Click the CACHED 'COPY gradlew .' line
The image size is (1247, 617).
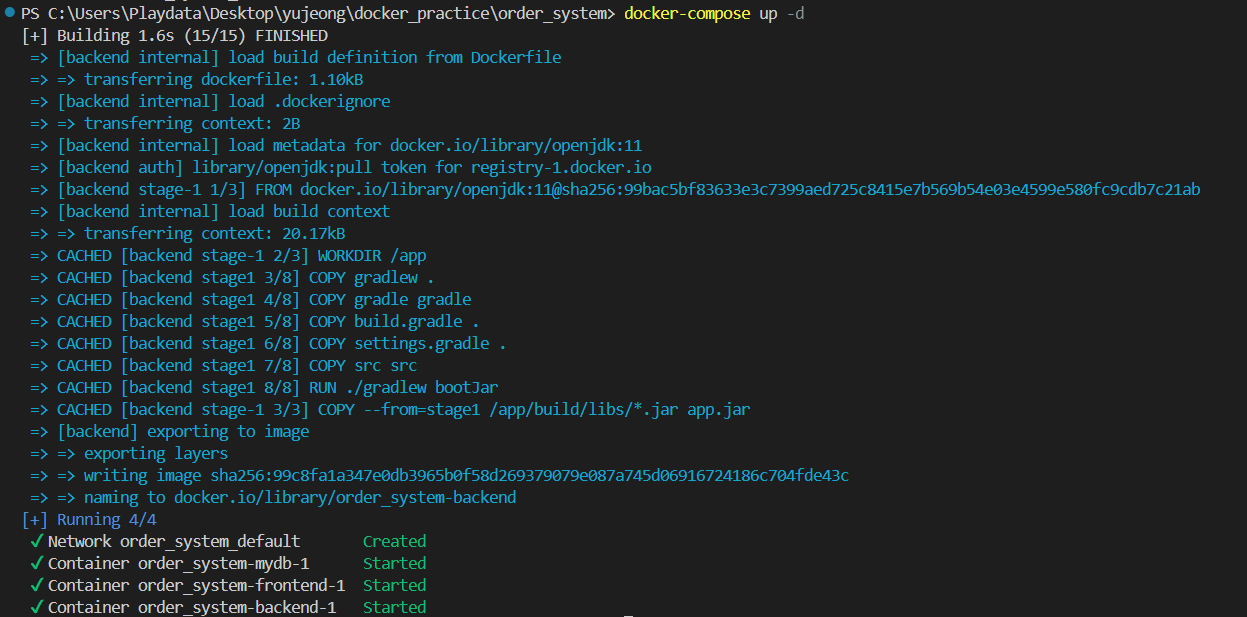[x=232, y=278]
